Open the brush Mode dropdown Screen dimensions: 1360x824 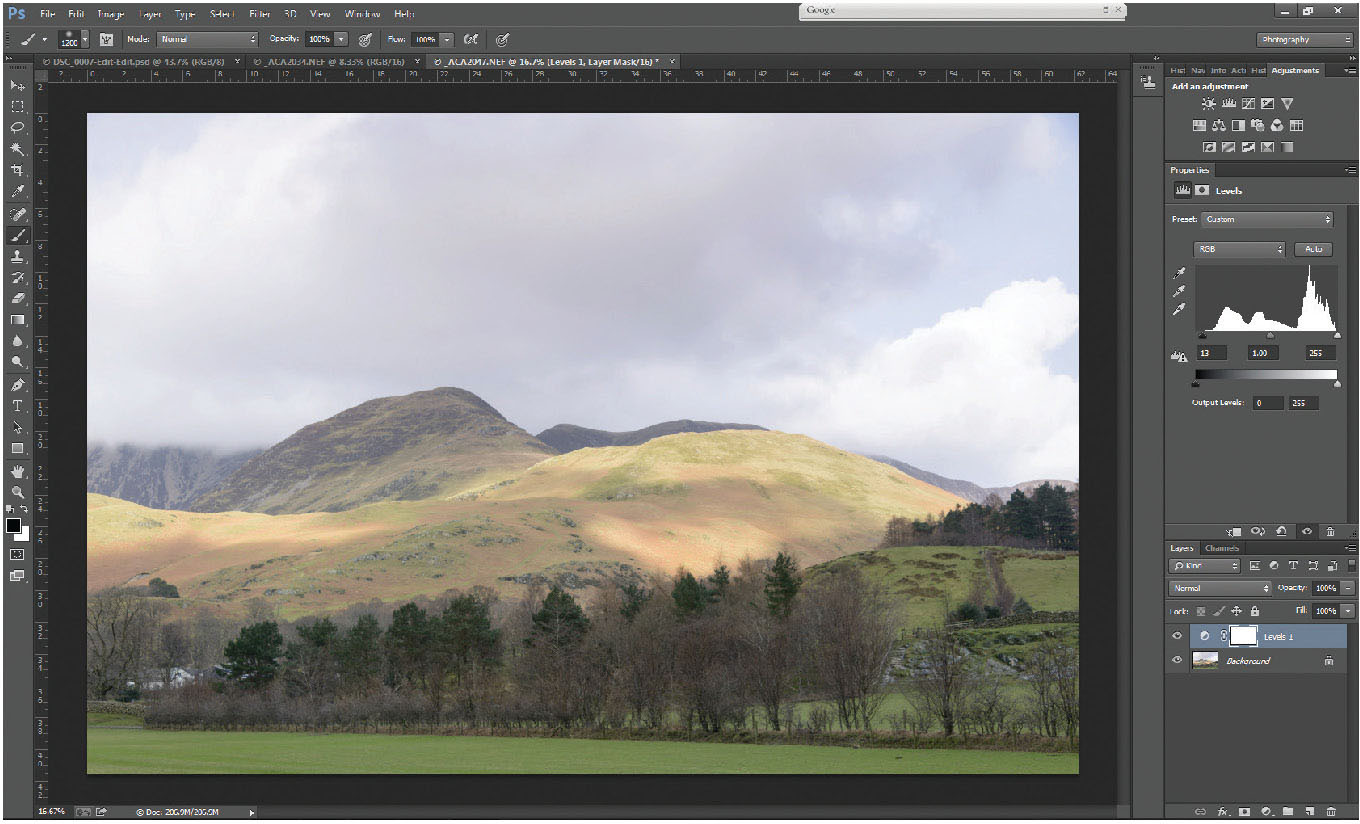[207, 39]
